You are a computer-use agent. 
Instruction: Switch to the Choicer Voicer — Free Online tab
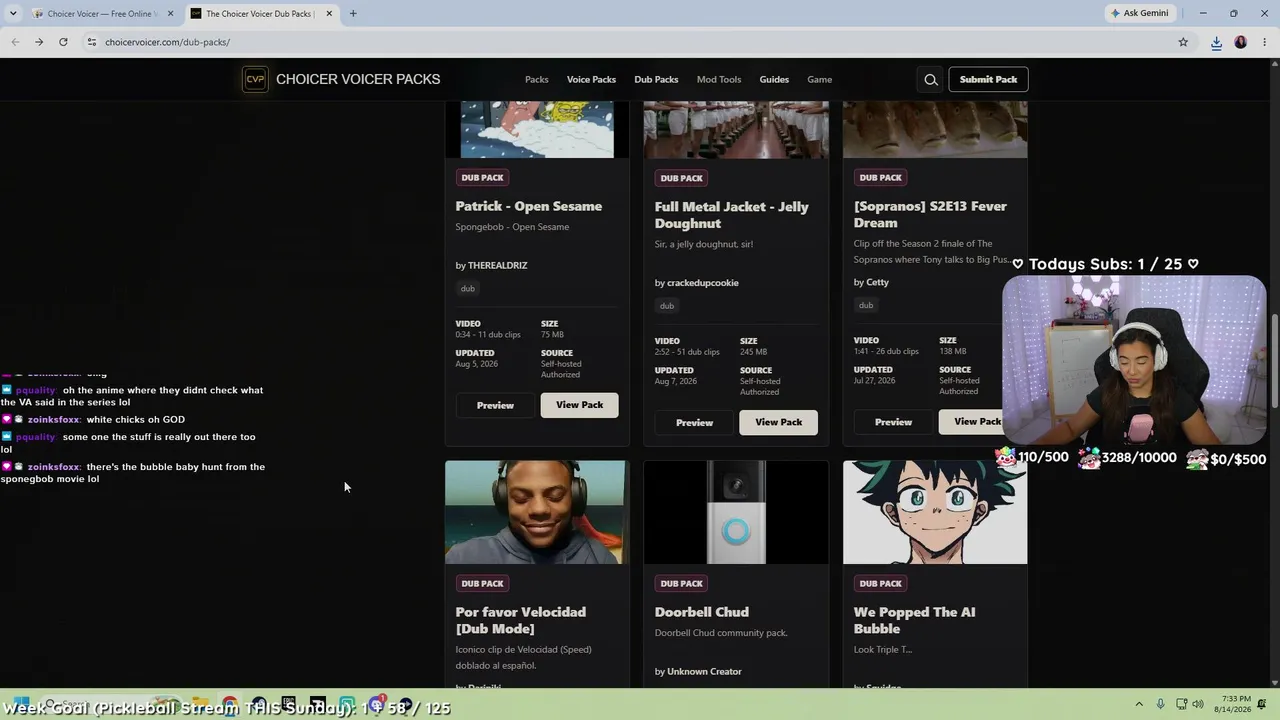(x=100, y=14)
